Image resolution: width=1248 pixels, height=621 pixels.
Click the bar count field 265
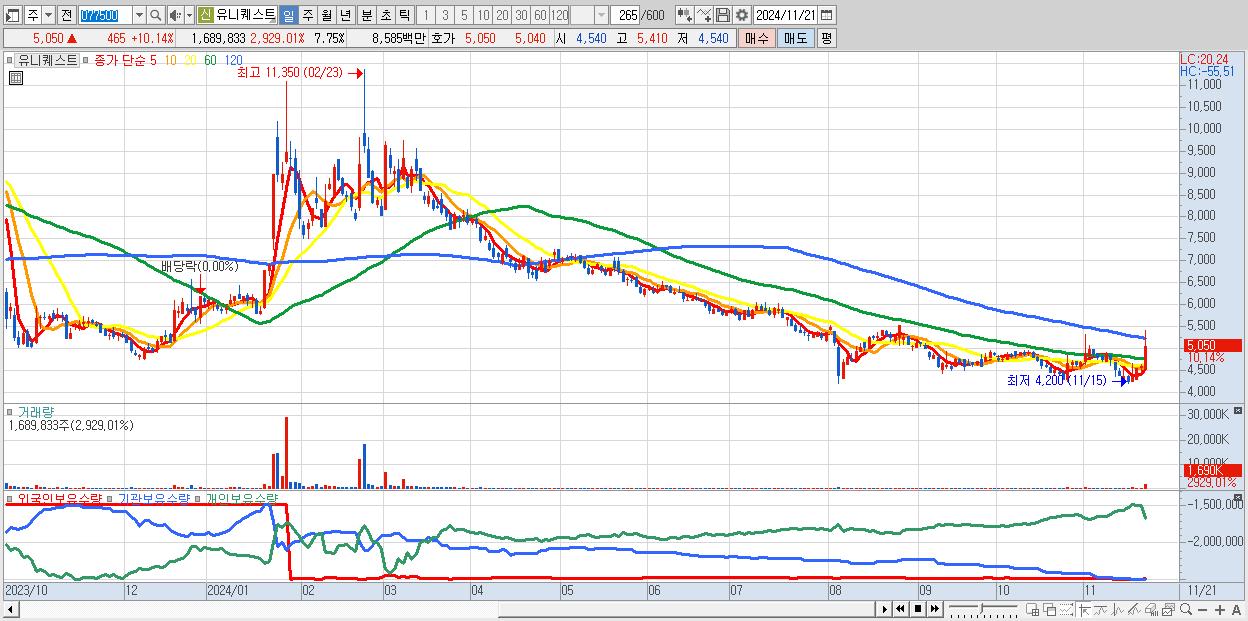pos(625,15)
